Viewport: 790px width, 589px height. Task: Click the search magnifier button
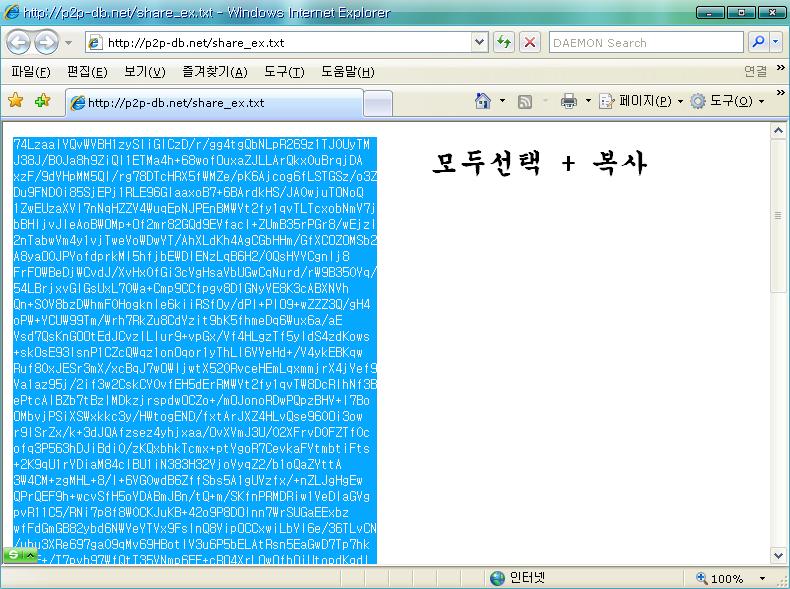(758, 42)
